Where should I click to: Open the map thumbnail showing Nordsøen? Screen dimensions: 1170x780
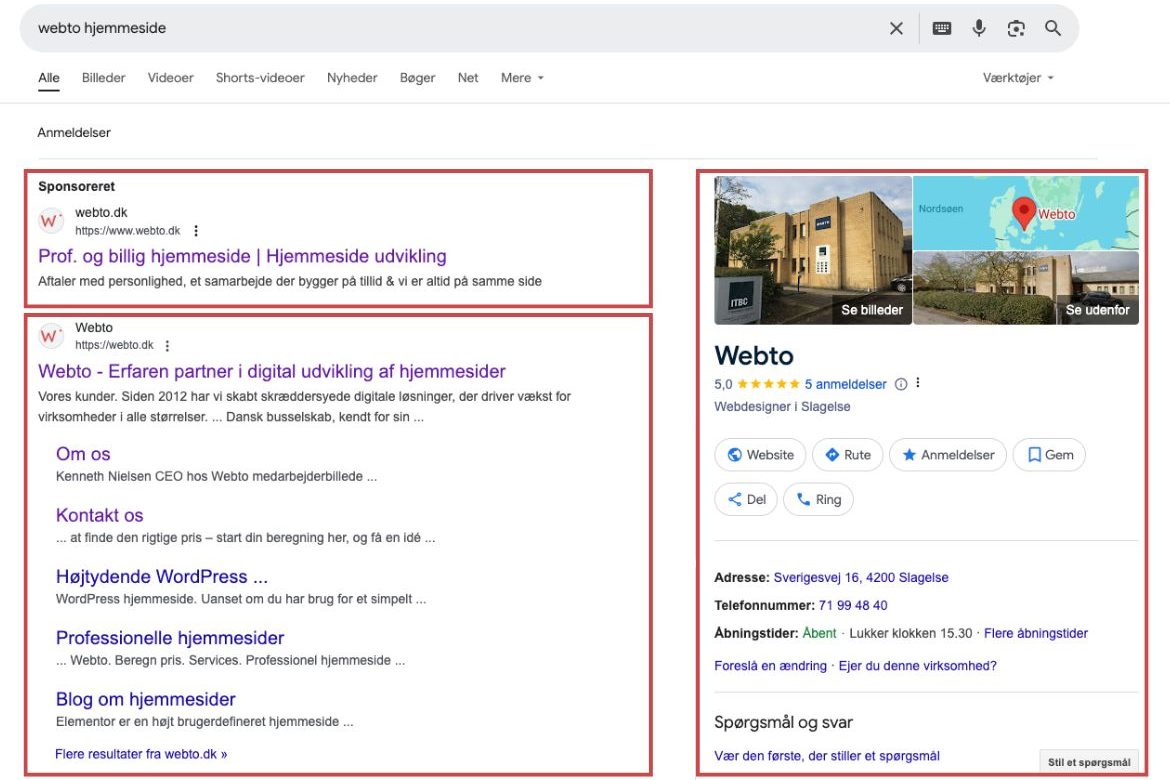point(1026,213)
